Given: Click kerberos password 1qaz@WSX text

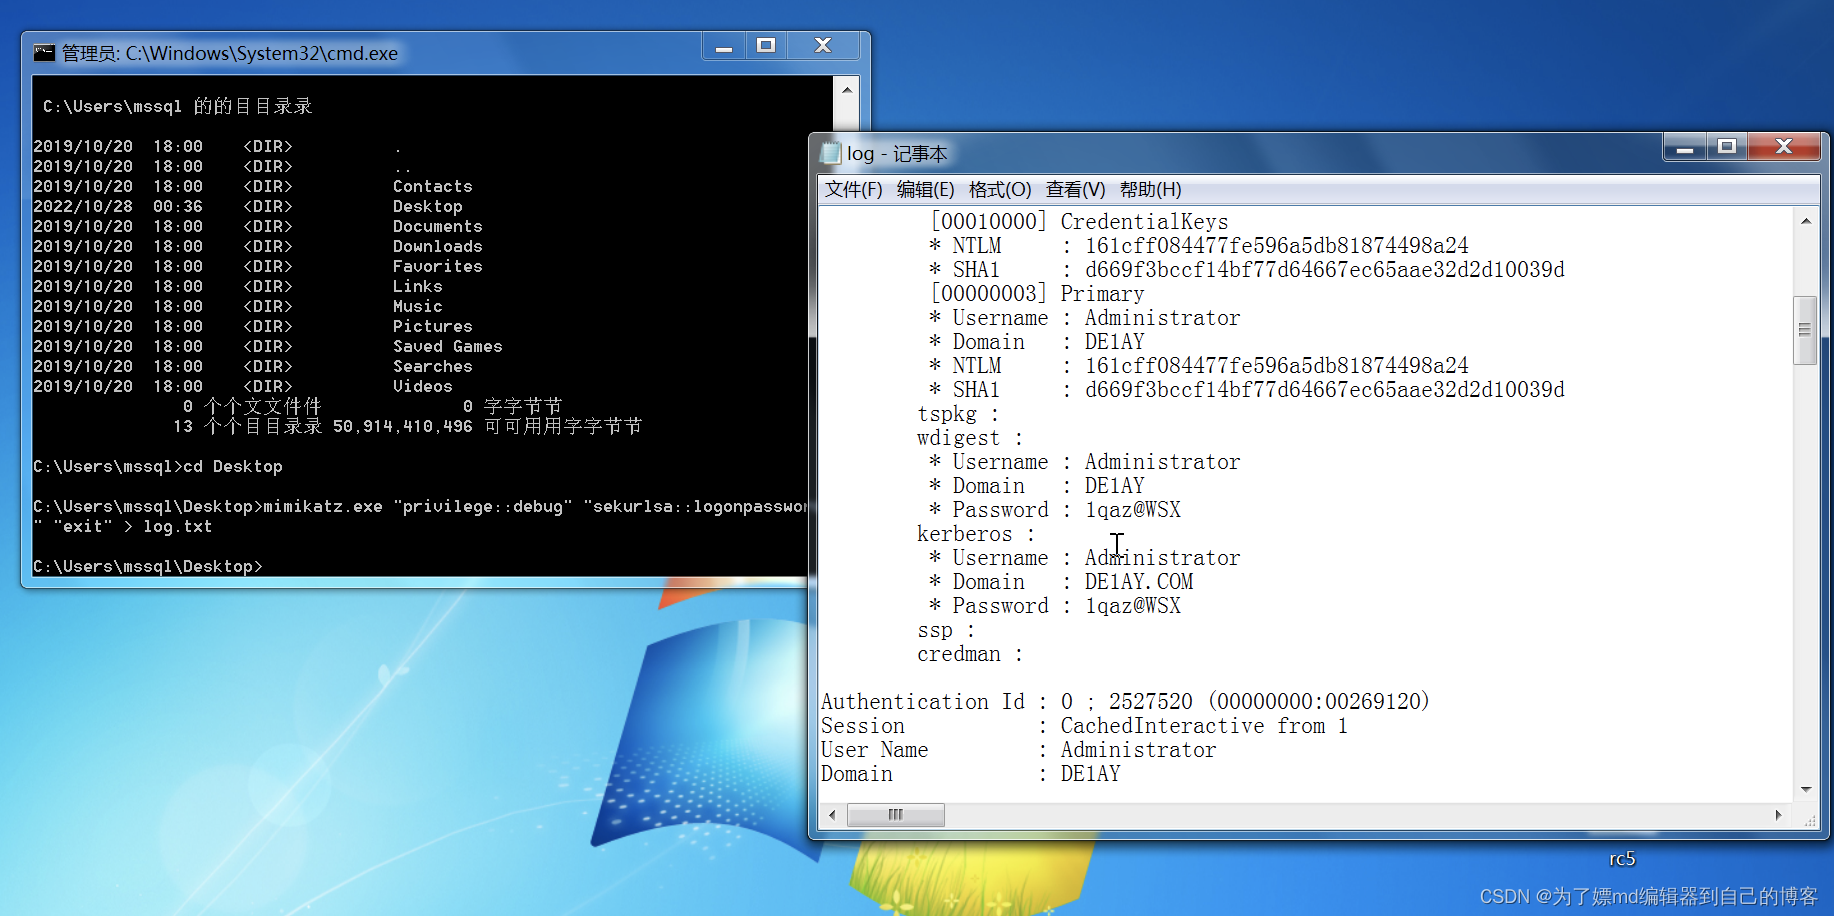Looking at the screenshot, I should (x=1133, y=606).
